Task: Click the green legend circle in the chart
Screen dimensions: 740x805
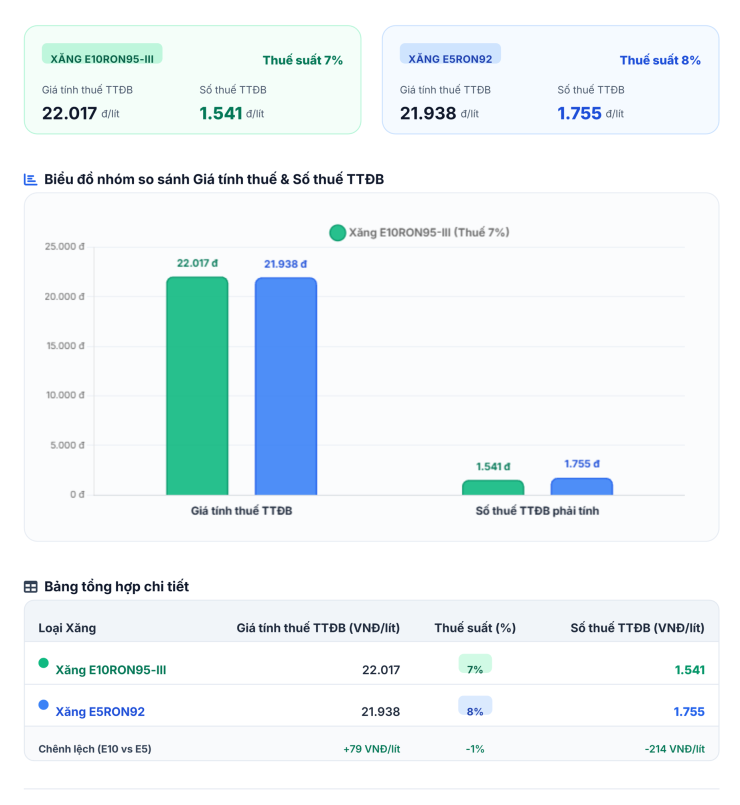Action: click(x=337, y=233)
